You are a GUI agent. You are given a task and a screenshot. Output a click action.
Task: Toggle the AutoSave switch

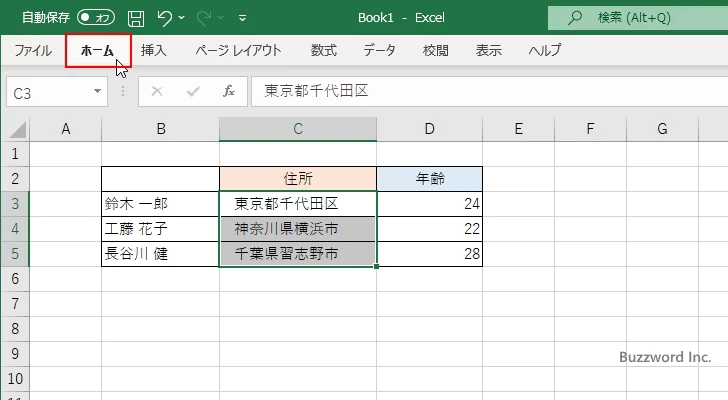(x=96, y=17)
